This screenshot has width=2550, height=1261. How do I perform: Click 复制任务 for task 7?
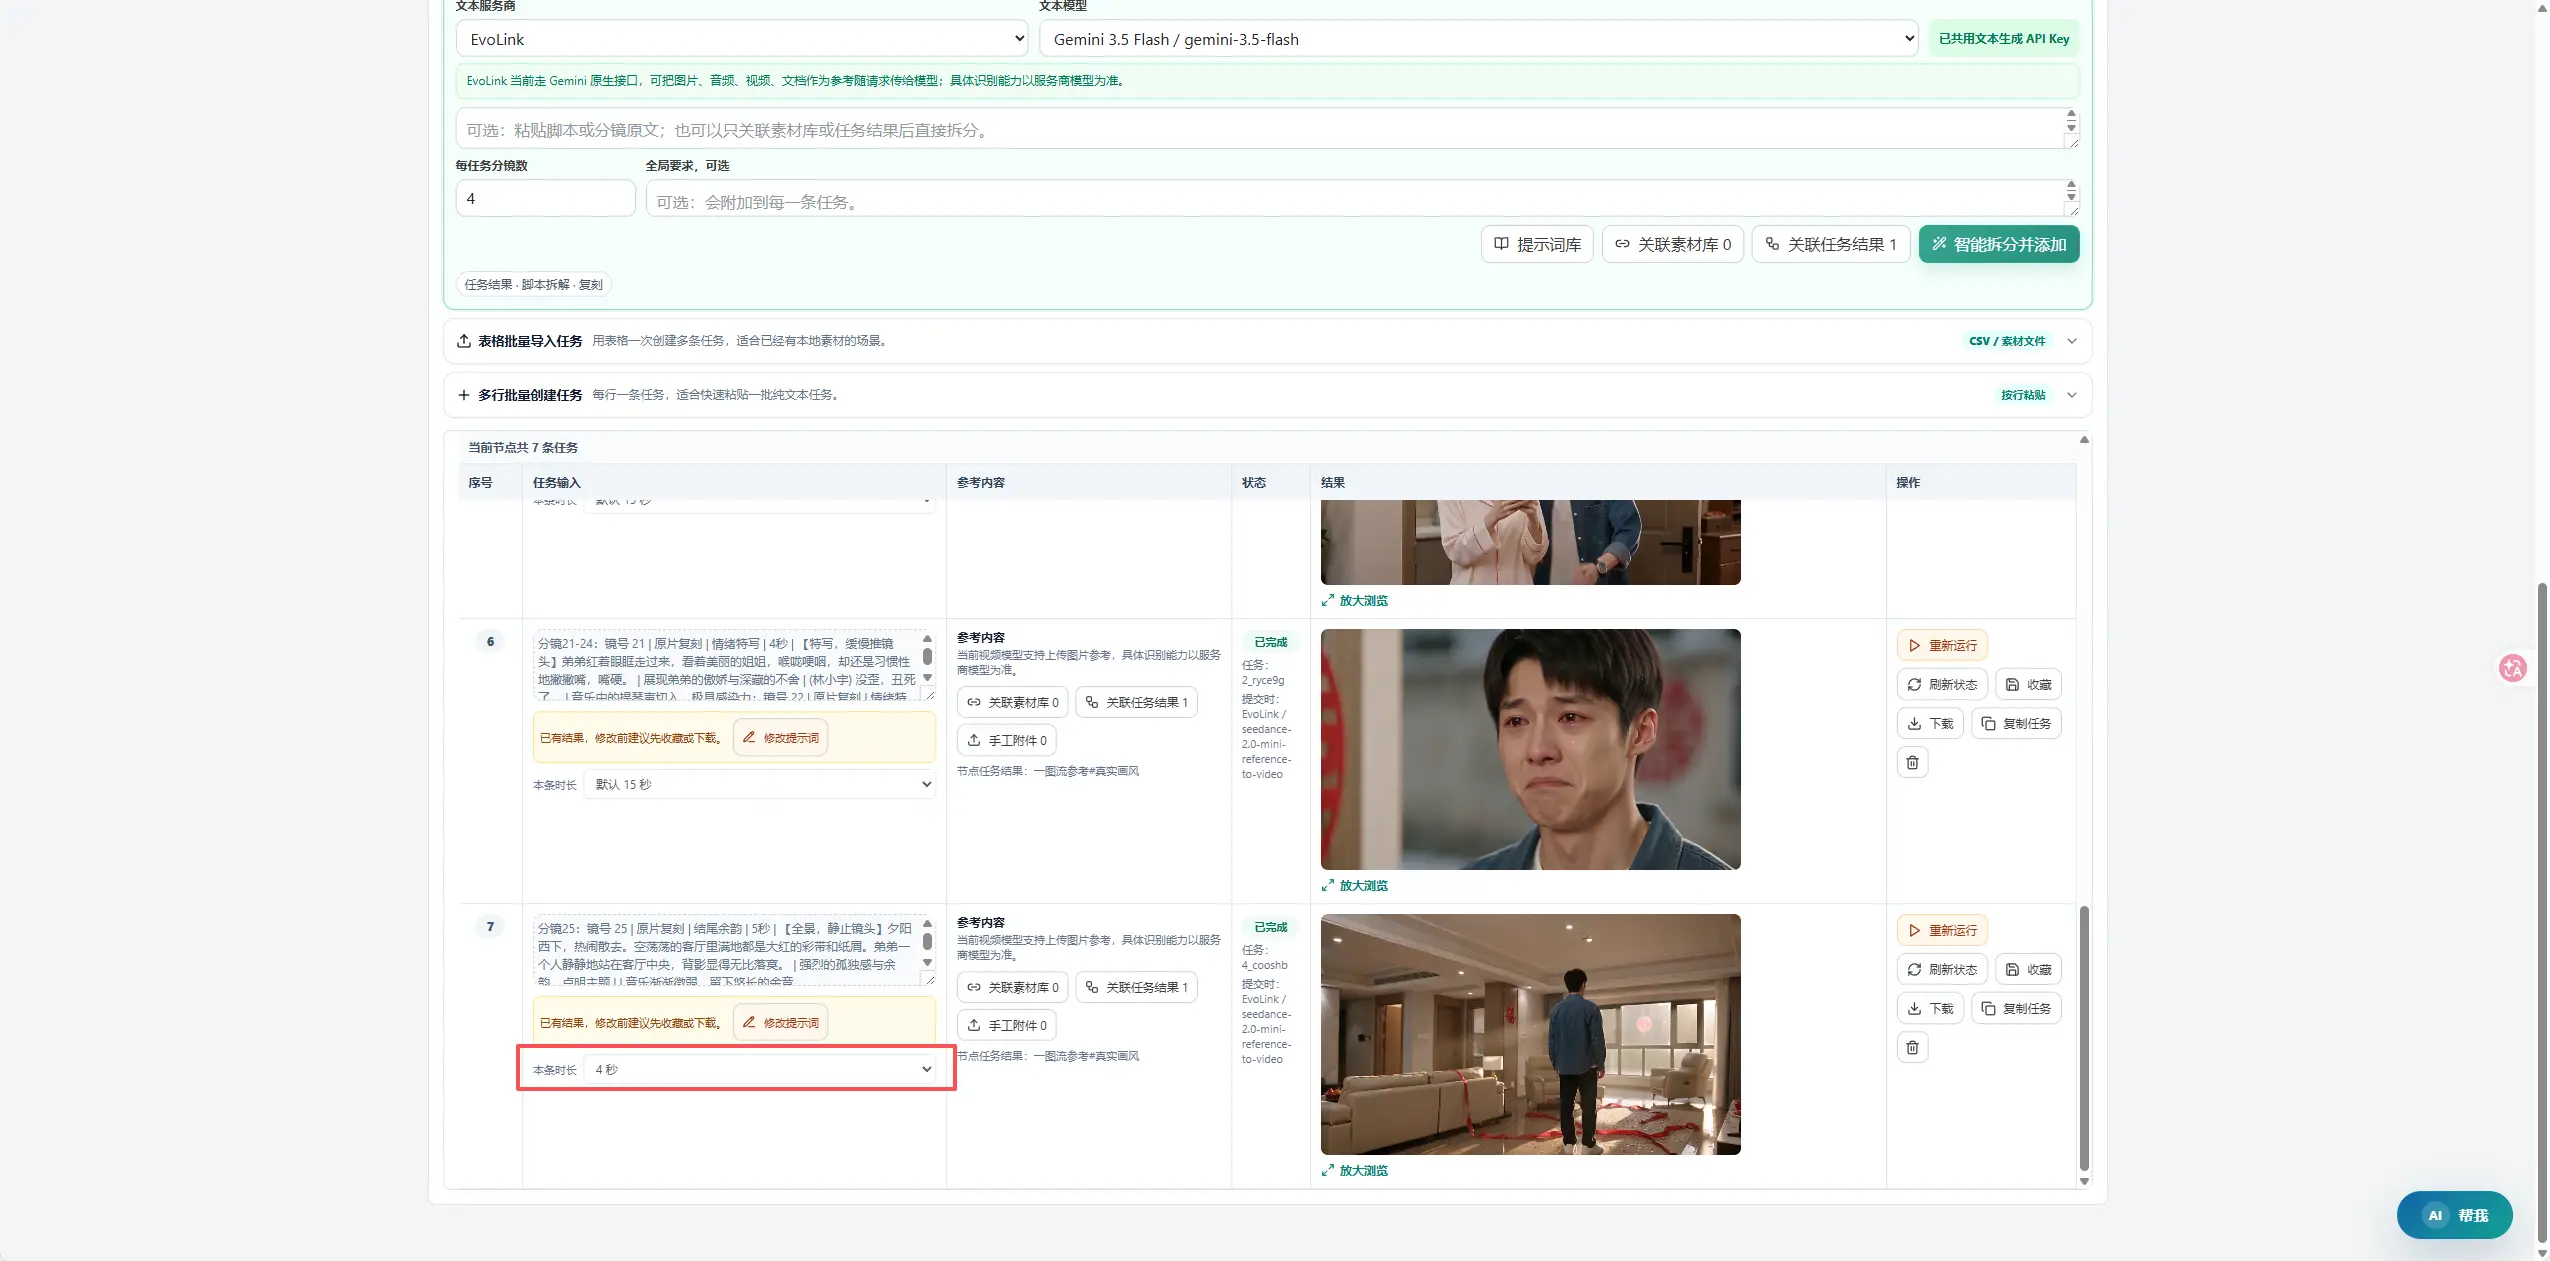click(2016, 1008)
